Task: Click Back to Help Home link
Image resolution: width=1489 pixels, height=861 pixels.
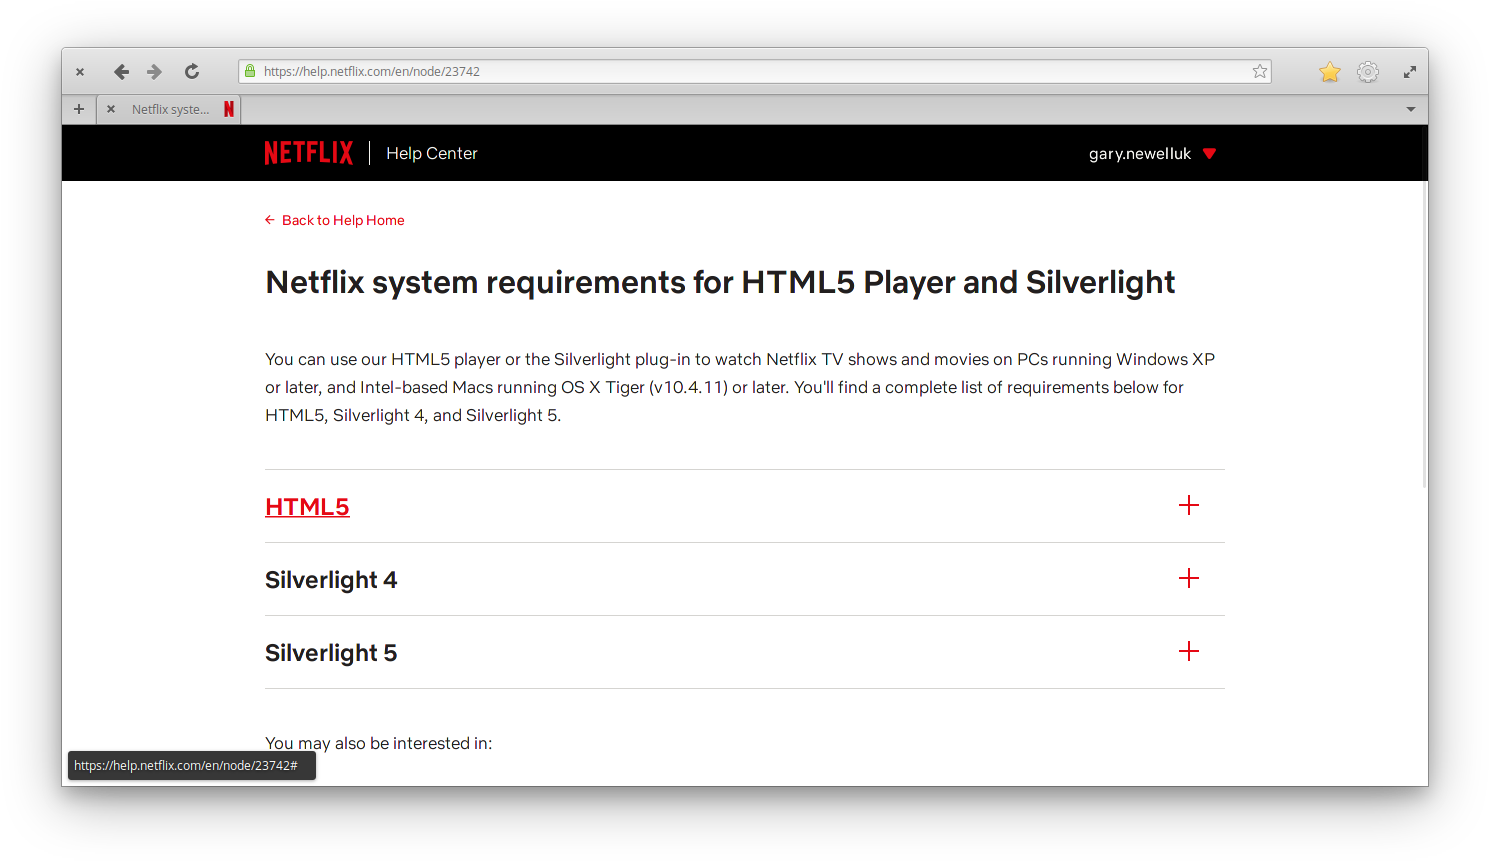Action: pos(342,220)
